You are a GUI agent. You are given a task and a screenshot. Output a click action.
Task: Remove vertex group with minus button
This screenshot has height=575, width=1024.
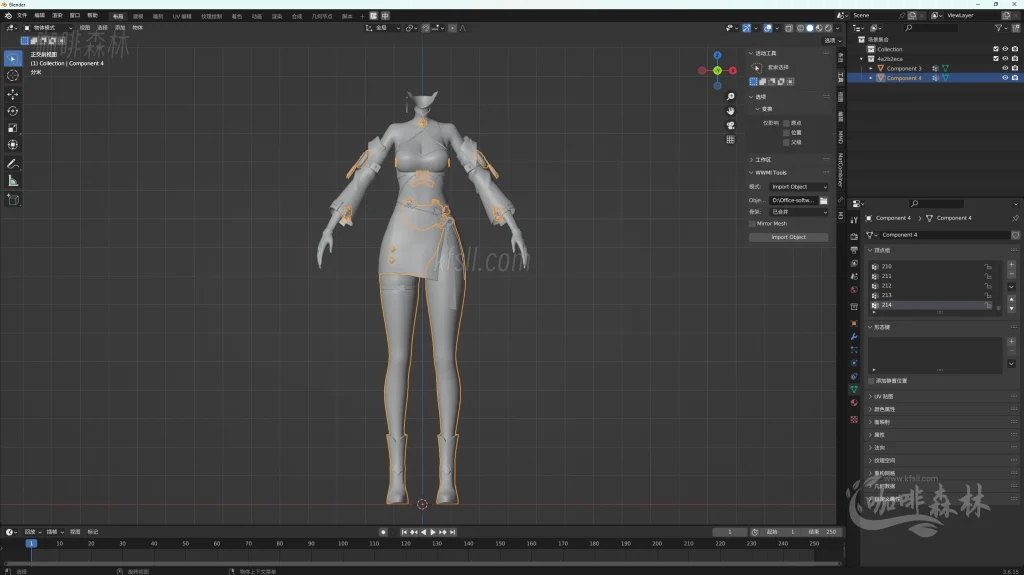pos(1012,274)
